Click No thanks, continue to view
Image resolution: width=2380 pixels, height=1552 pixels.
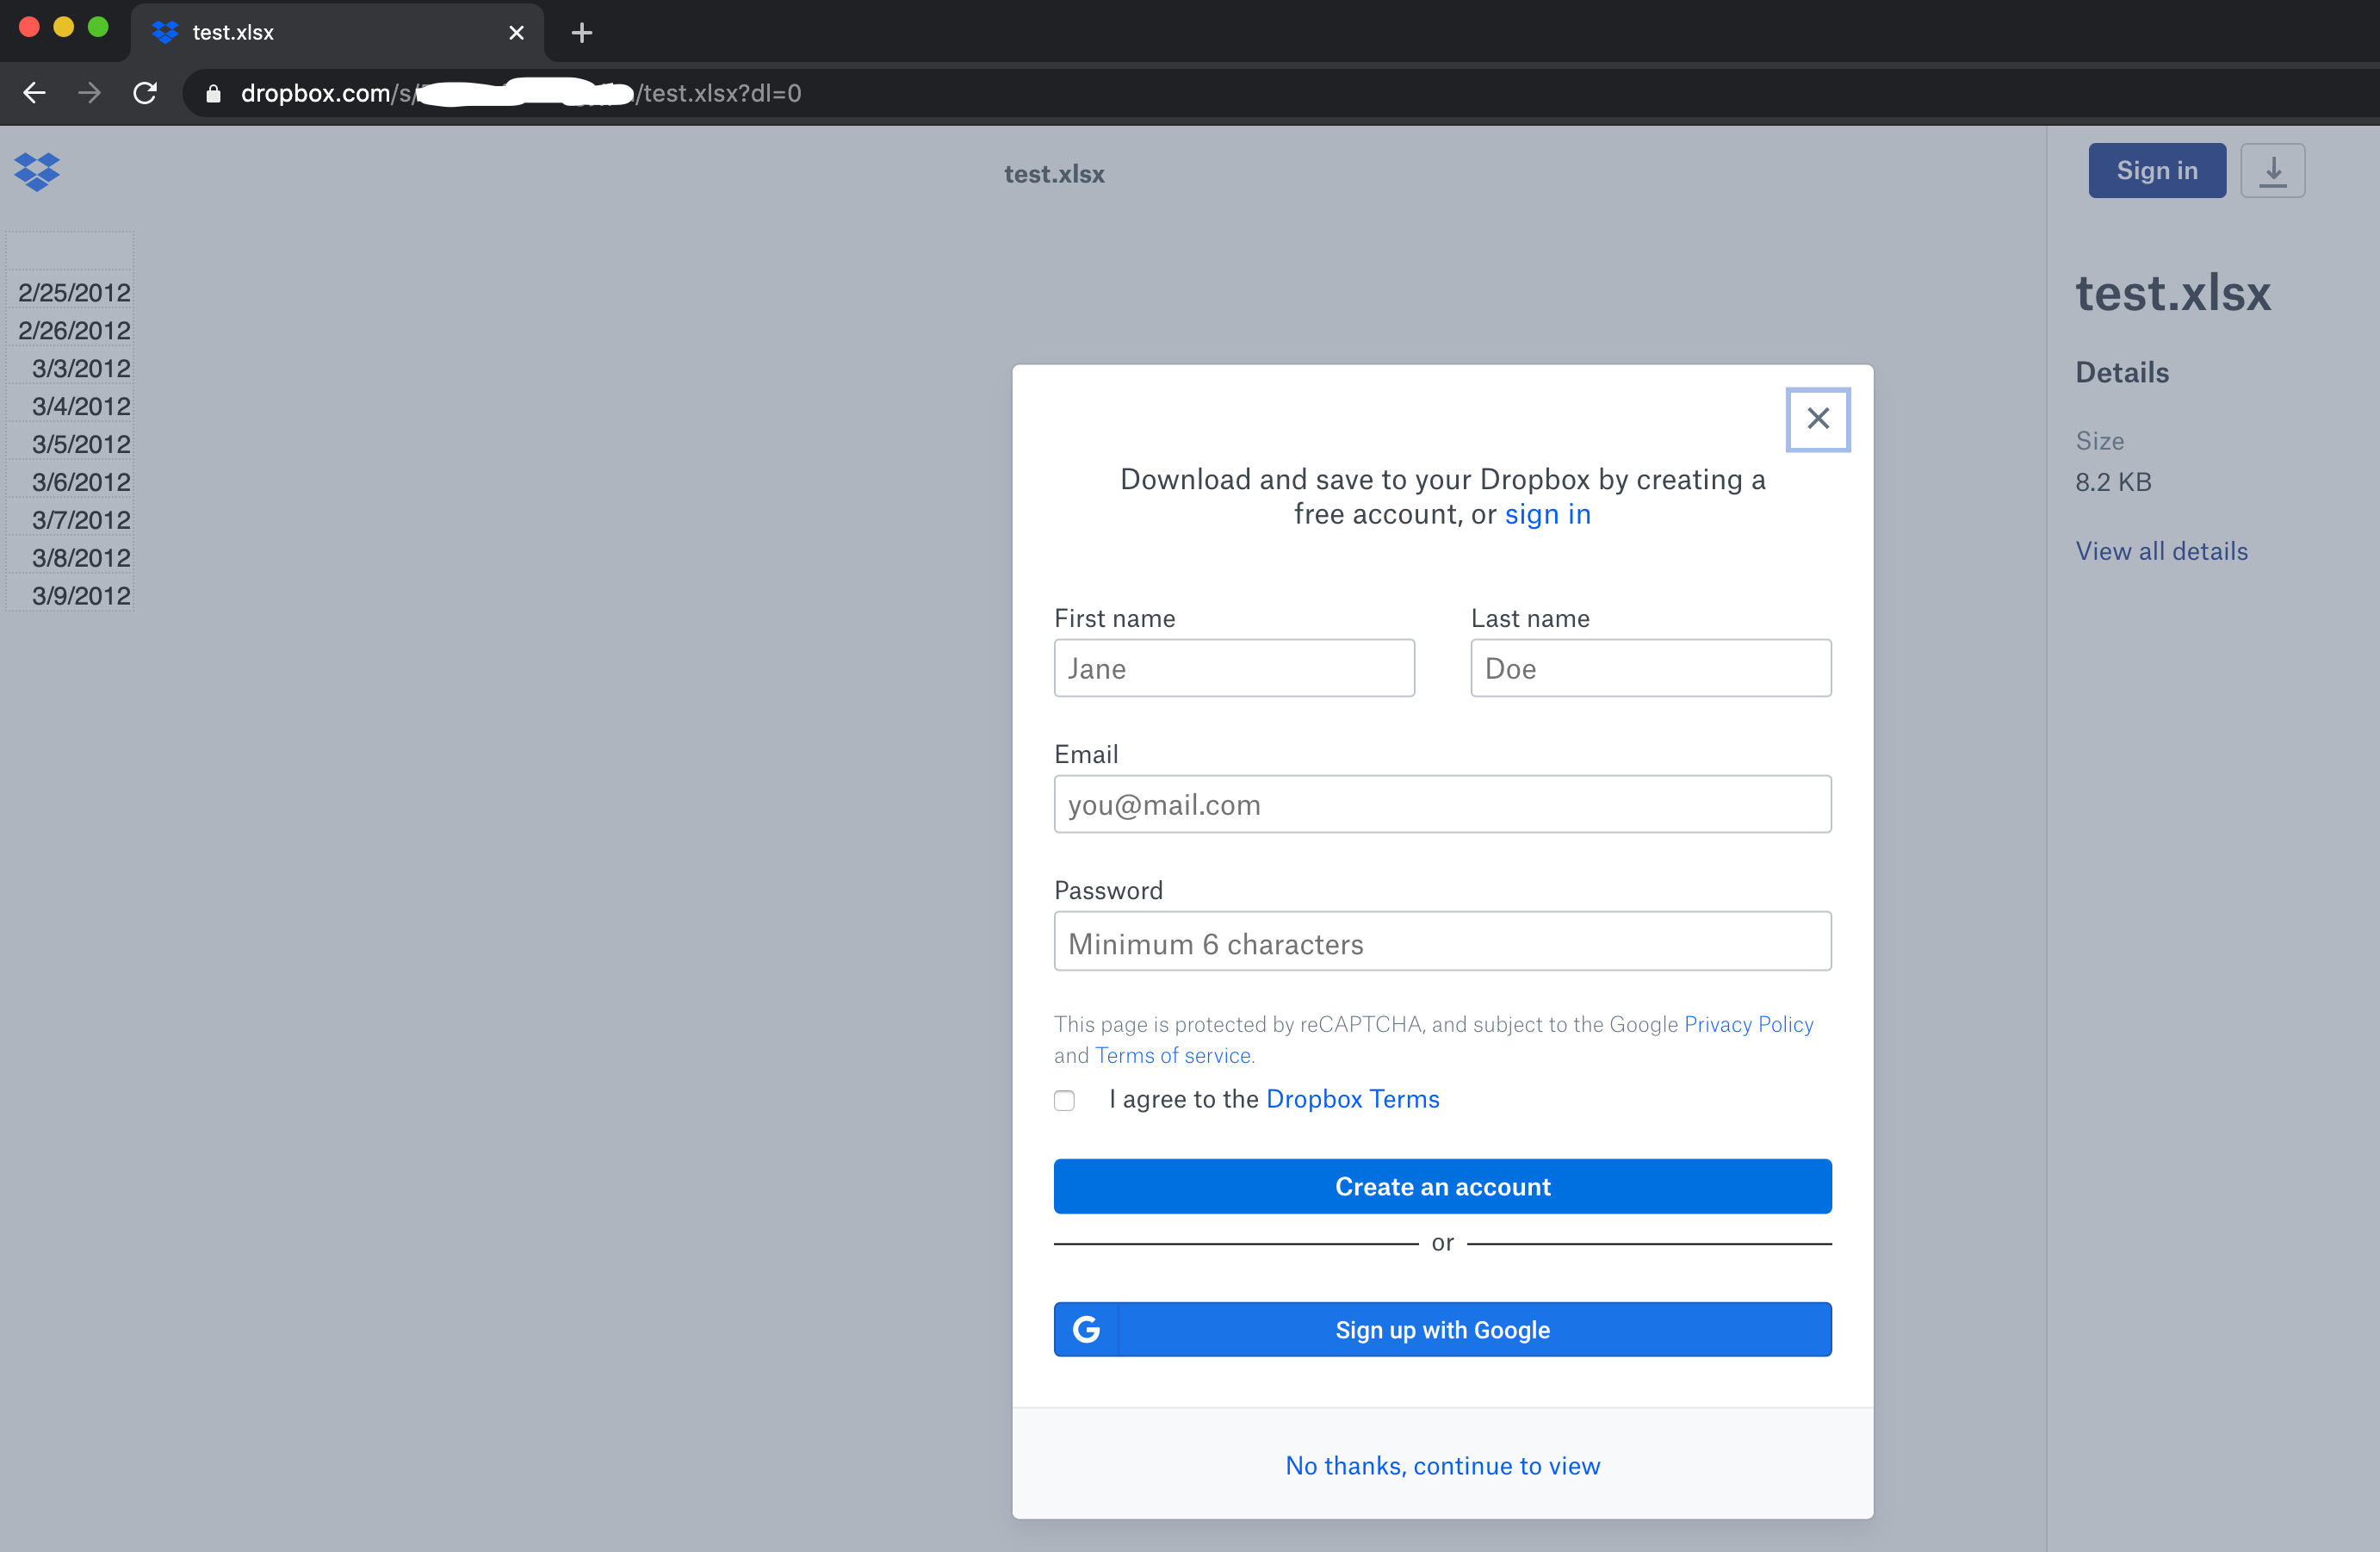[x=1442, y=1465]
